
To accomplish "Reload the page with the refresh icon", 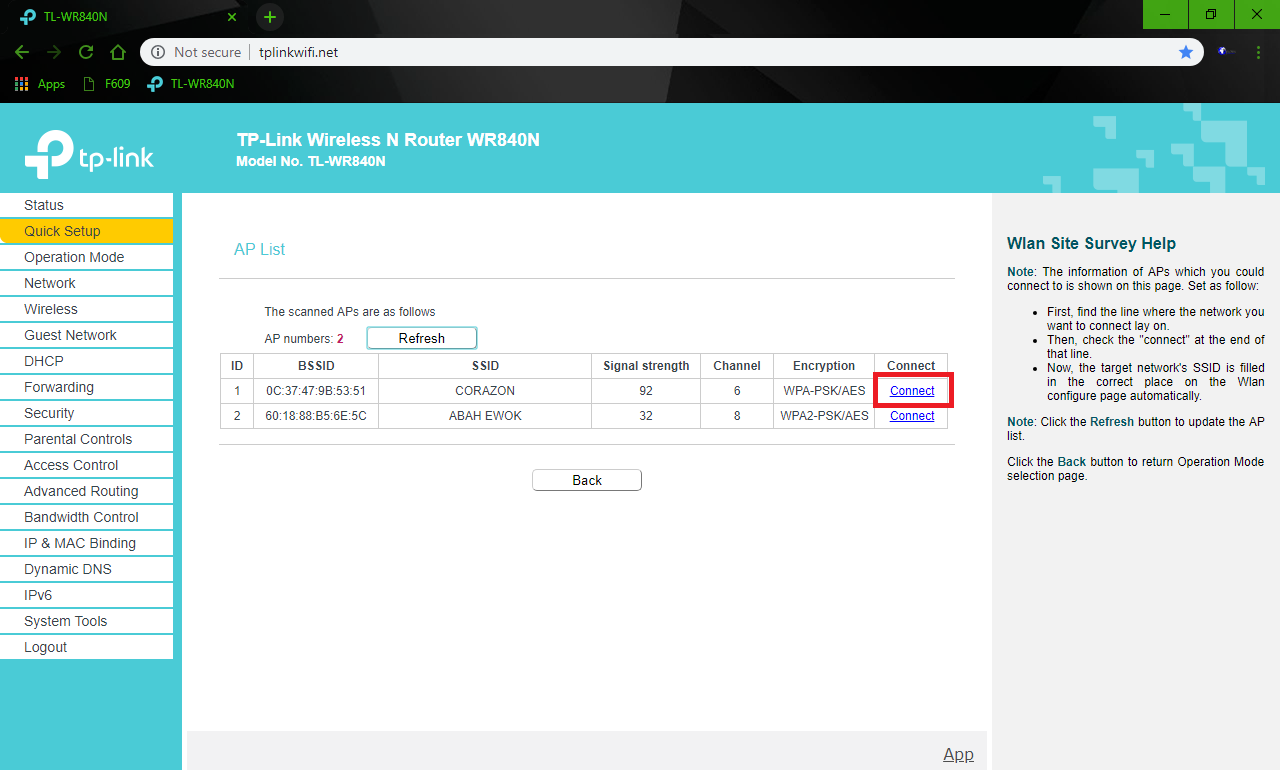I will click(86, 52).
